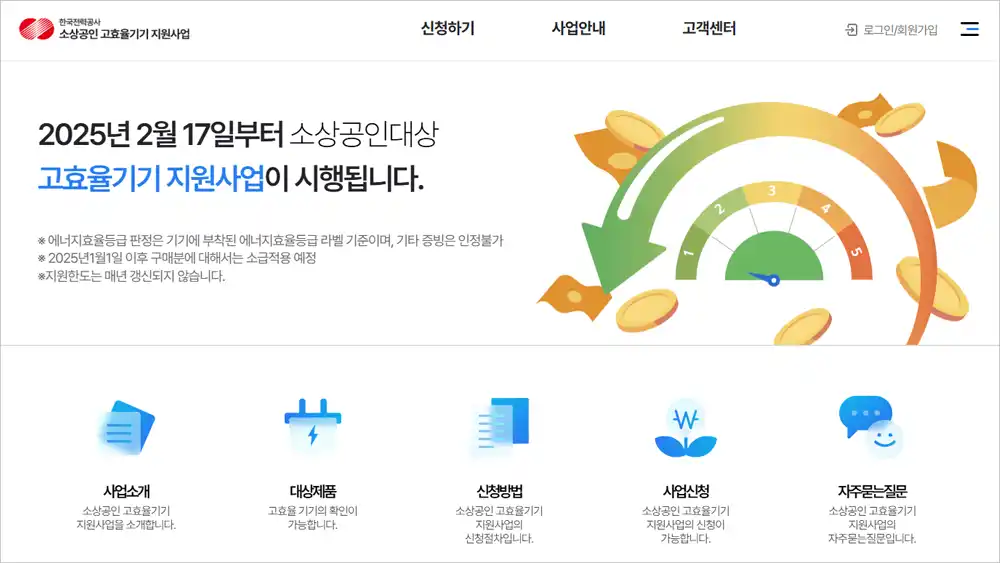Click the 로그인/회원가입 link text

(x=900, y=30)
